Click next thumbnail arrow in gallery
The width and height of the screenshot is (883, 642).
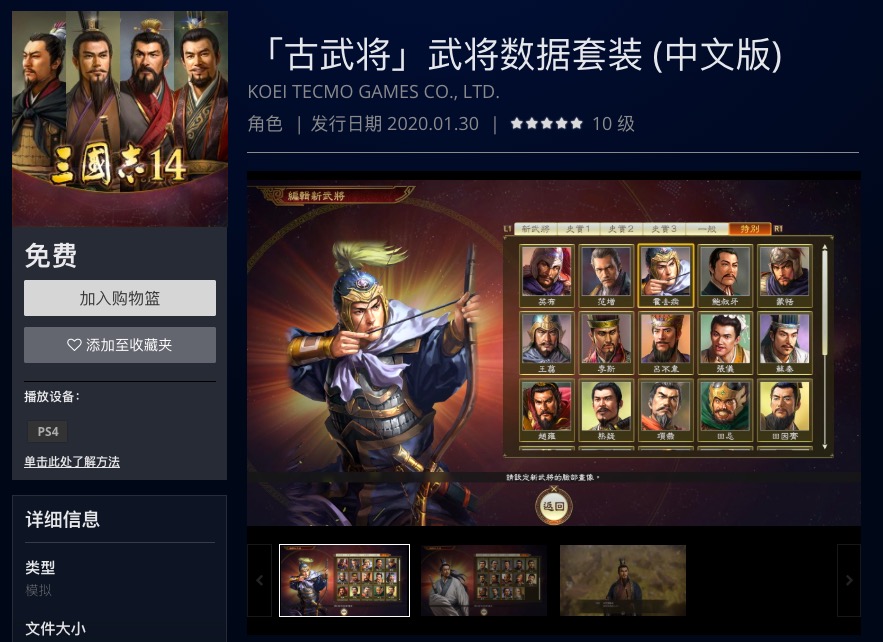point(849,580)
